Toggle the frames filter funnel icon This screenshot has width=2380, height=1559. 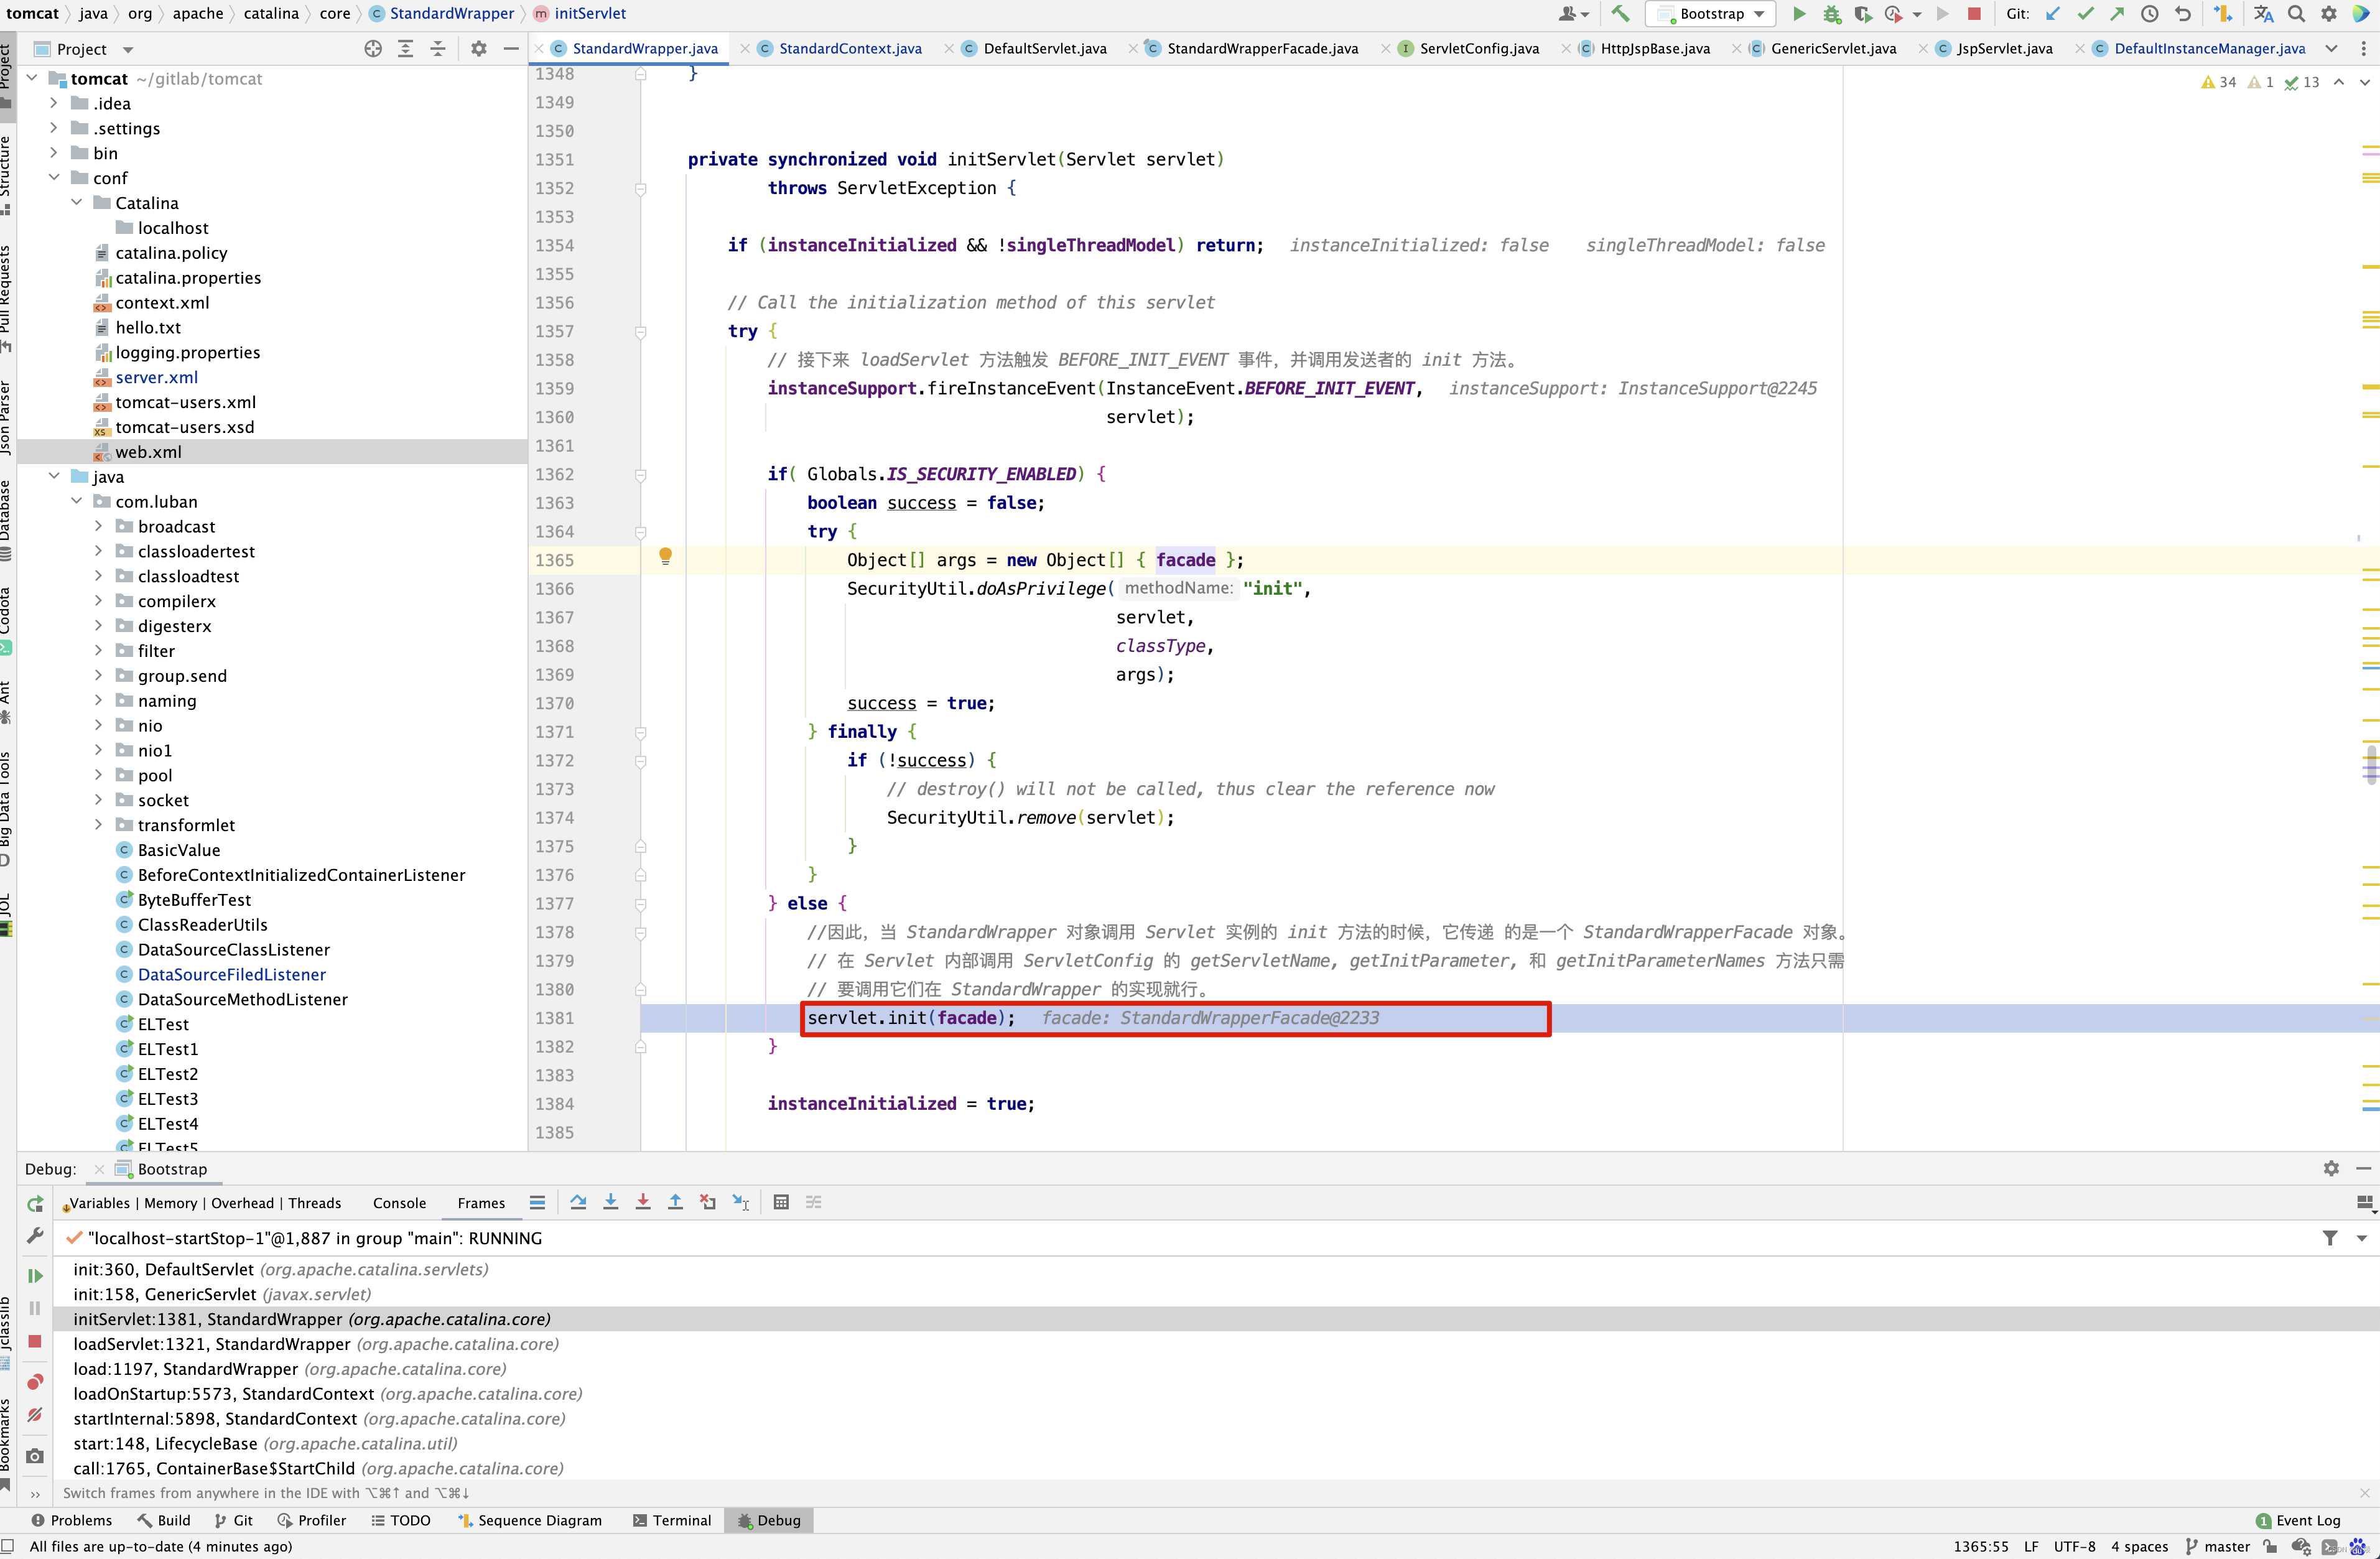point(2330,1238)
